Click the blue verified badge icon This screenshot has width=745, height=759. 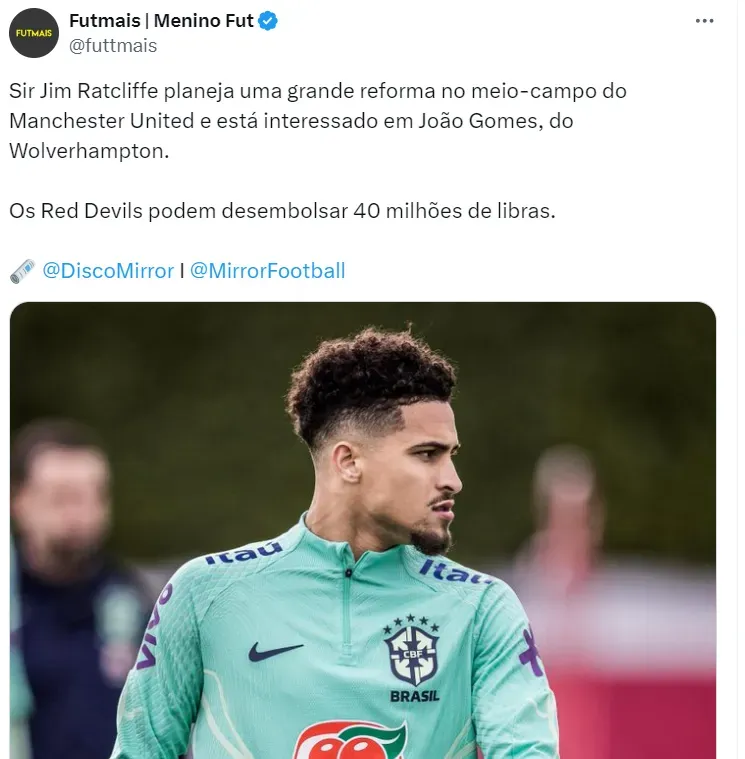pyautogui.click(x=268, y=21)
